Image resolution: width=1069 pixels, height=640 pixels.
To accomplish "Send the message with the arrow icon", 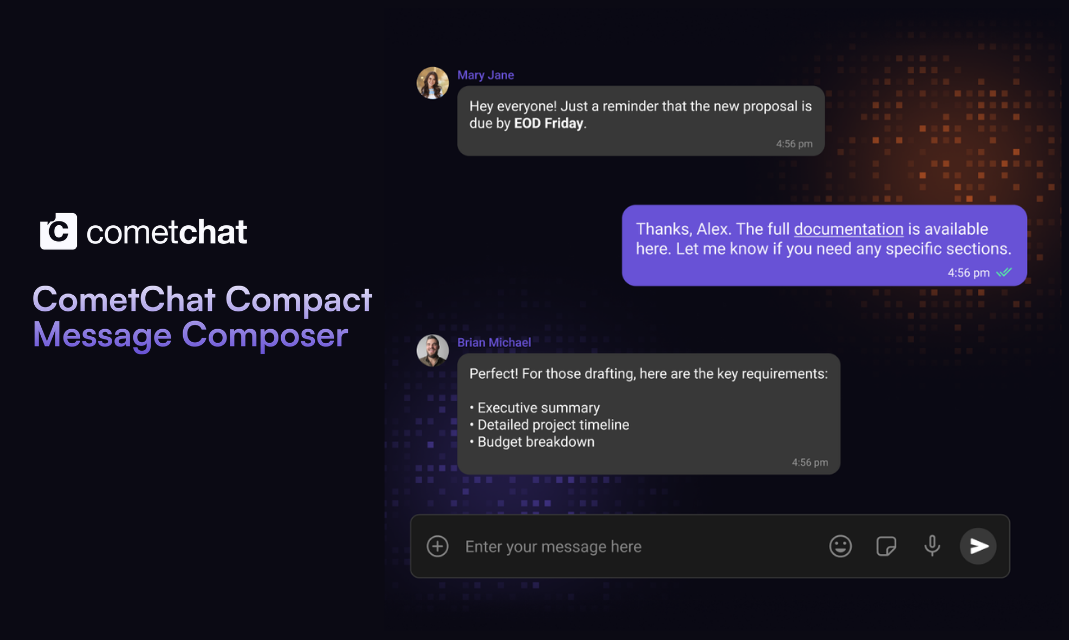I will click(x=978, y=546).
